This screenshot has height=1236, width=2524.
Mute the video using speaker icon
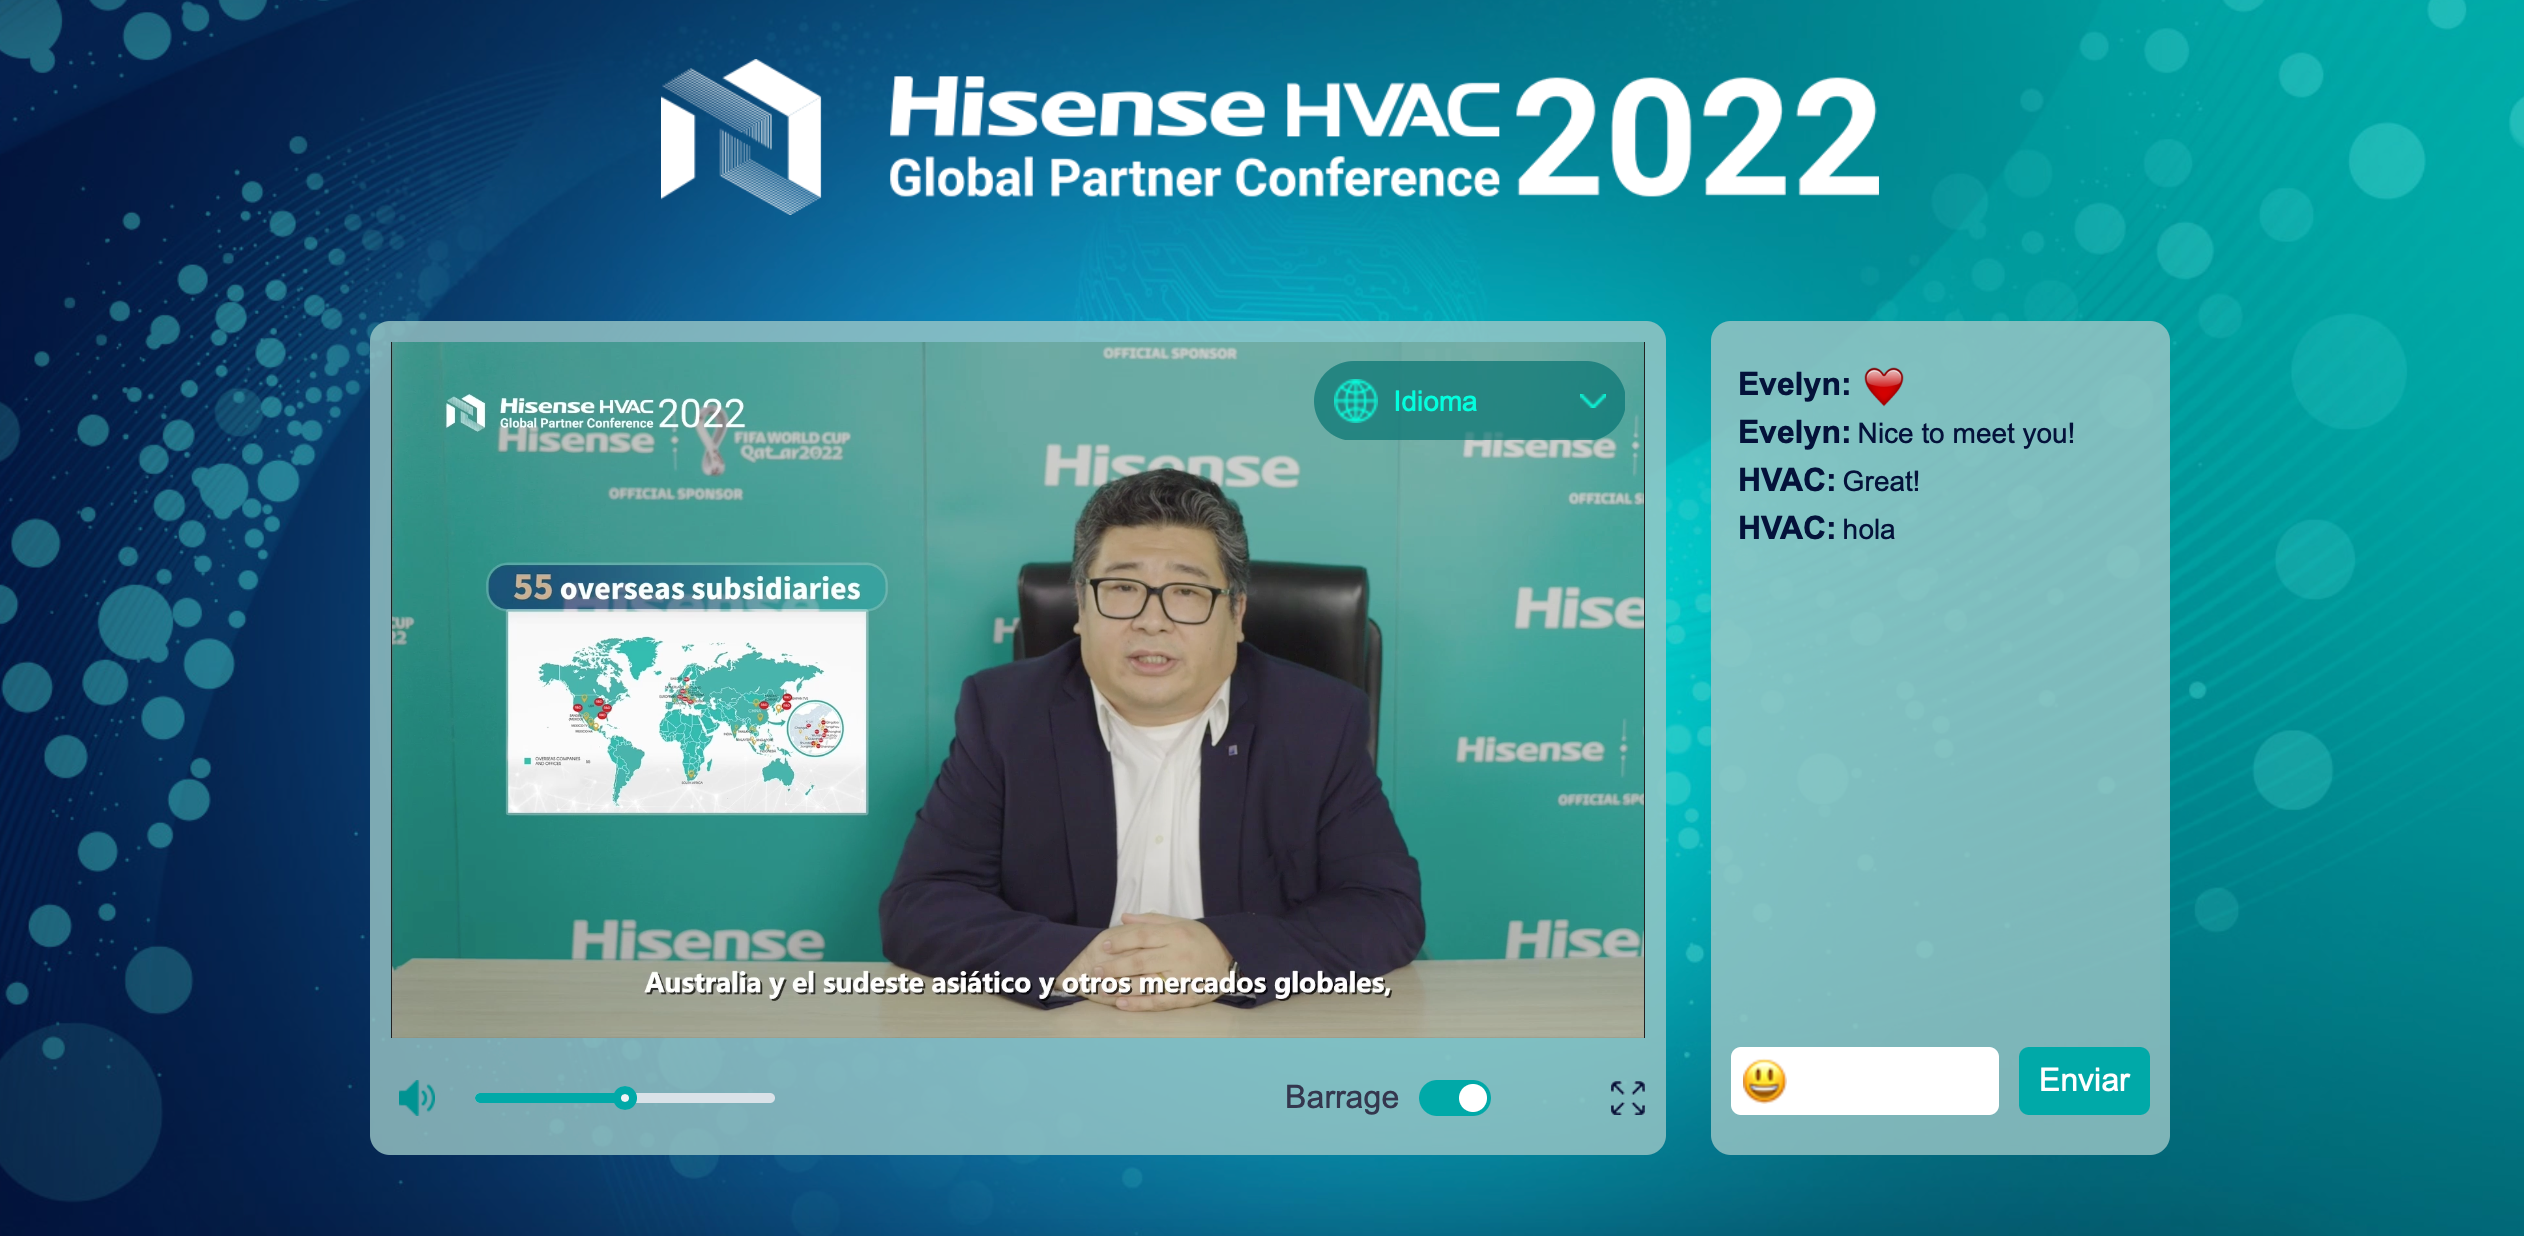(x=416, y=1098)
